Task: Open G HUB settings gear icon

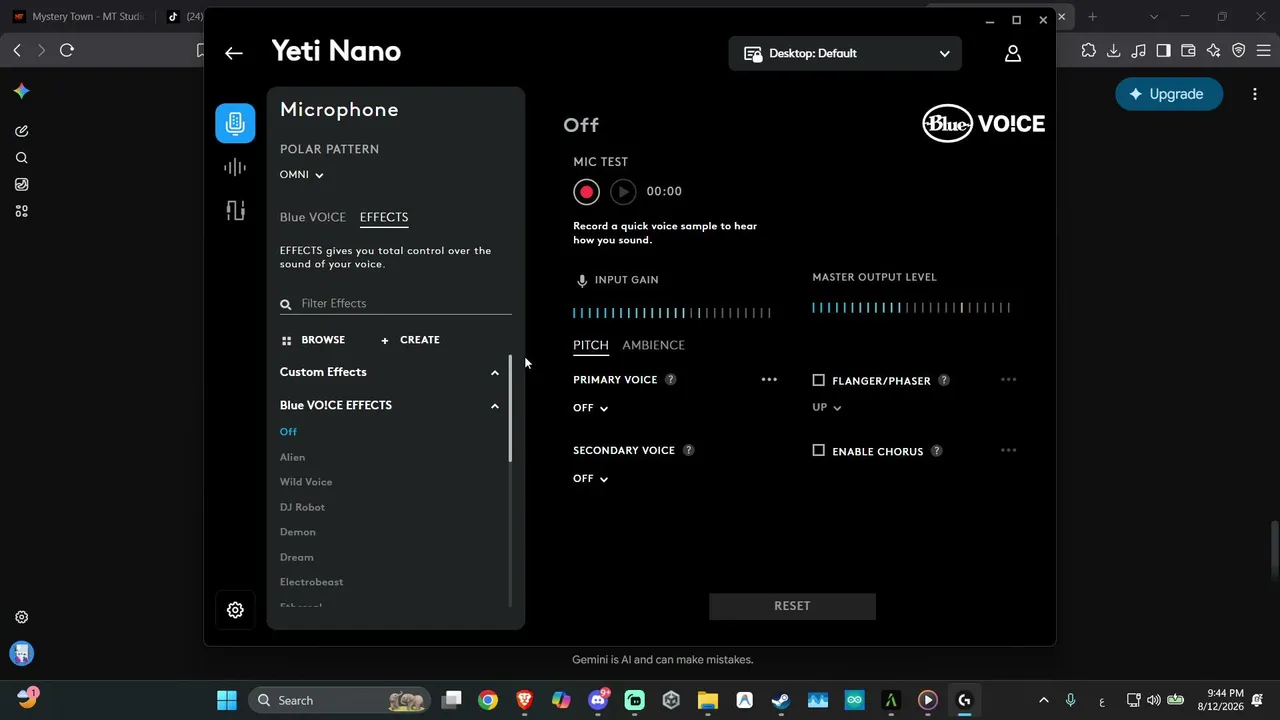Action: tap(235, 610)
